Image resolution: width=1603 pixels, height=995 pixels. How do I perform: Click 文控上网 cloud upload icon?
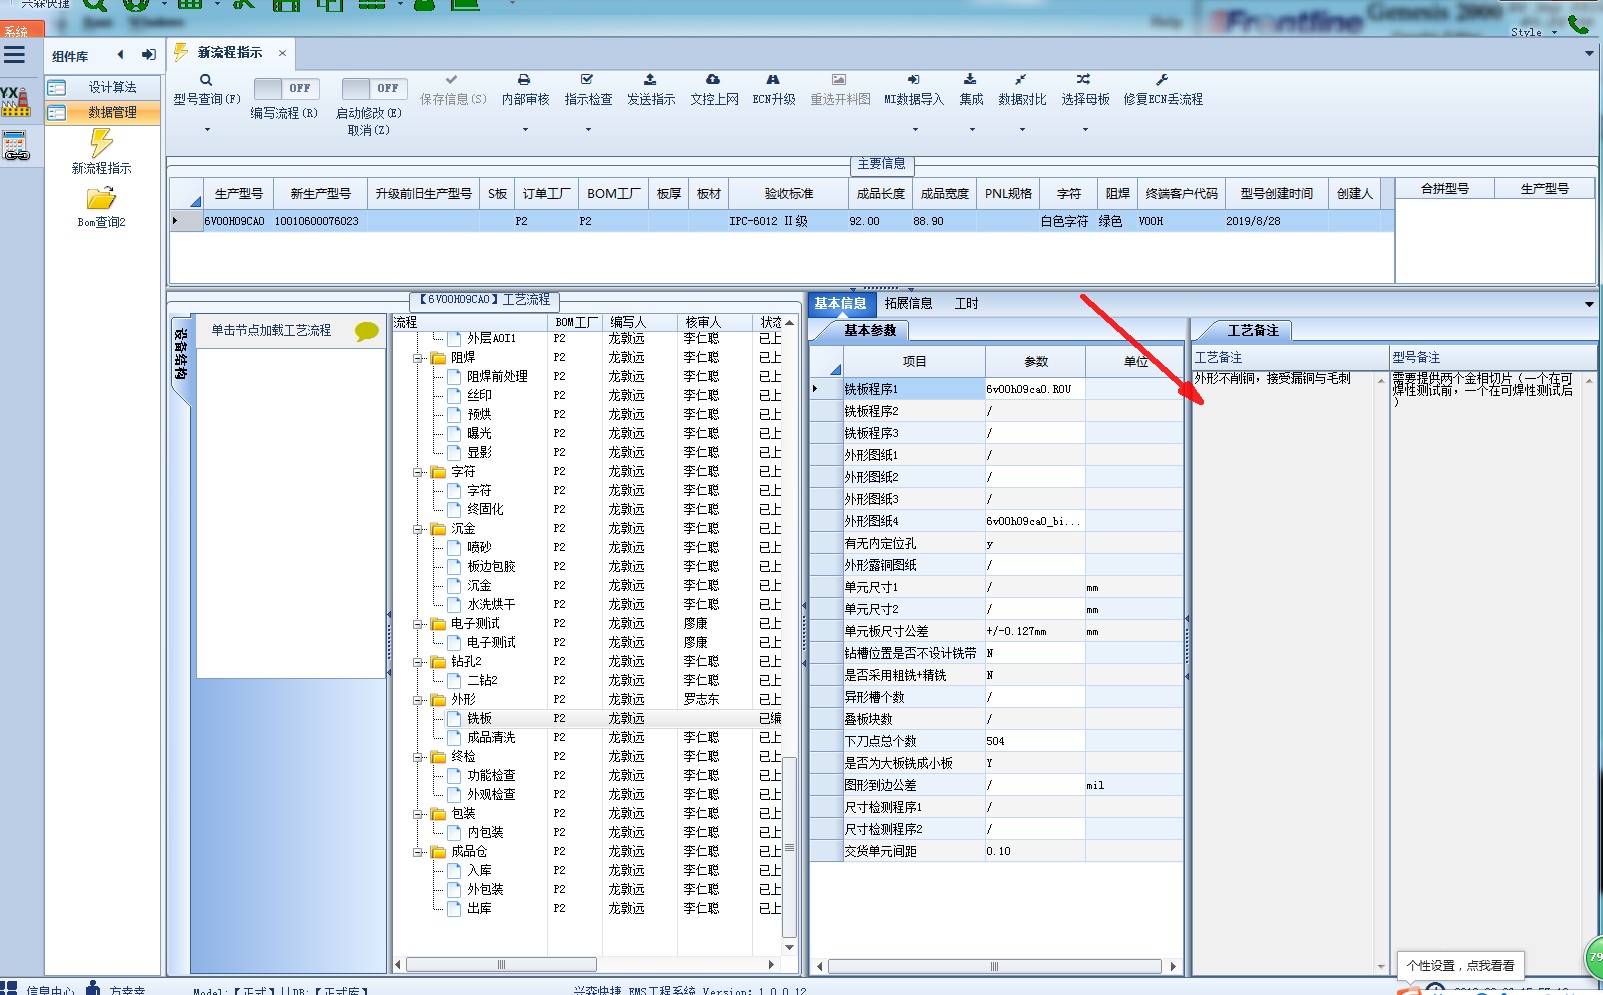point(713,79)
